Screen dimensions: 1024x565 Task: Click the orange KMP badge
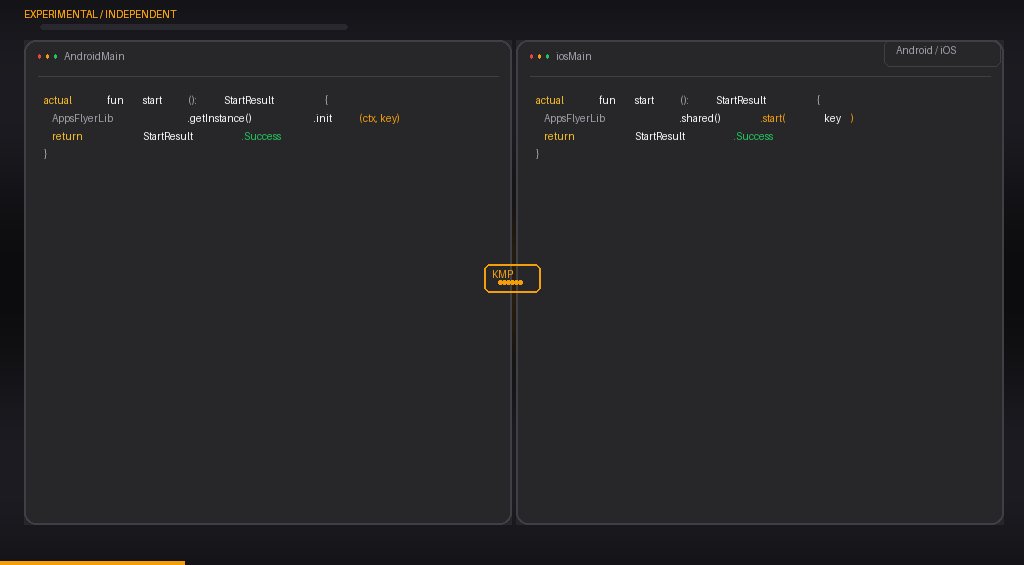[x=513, y=278]
